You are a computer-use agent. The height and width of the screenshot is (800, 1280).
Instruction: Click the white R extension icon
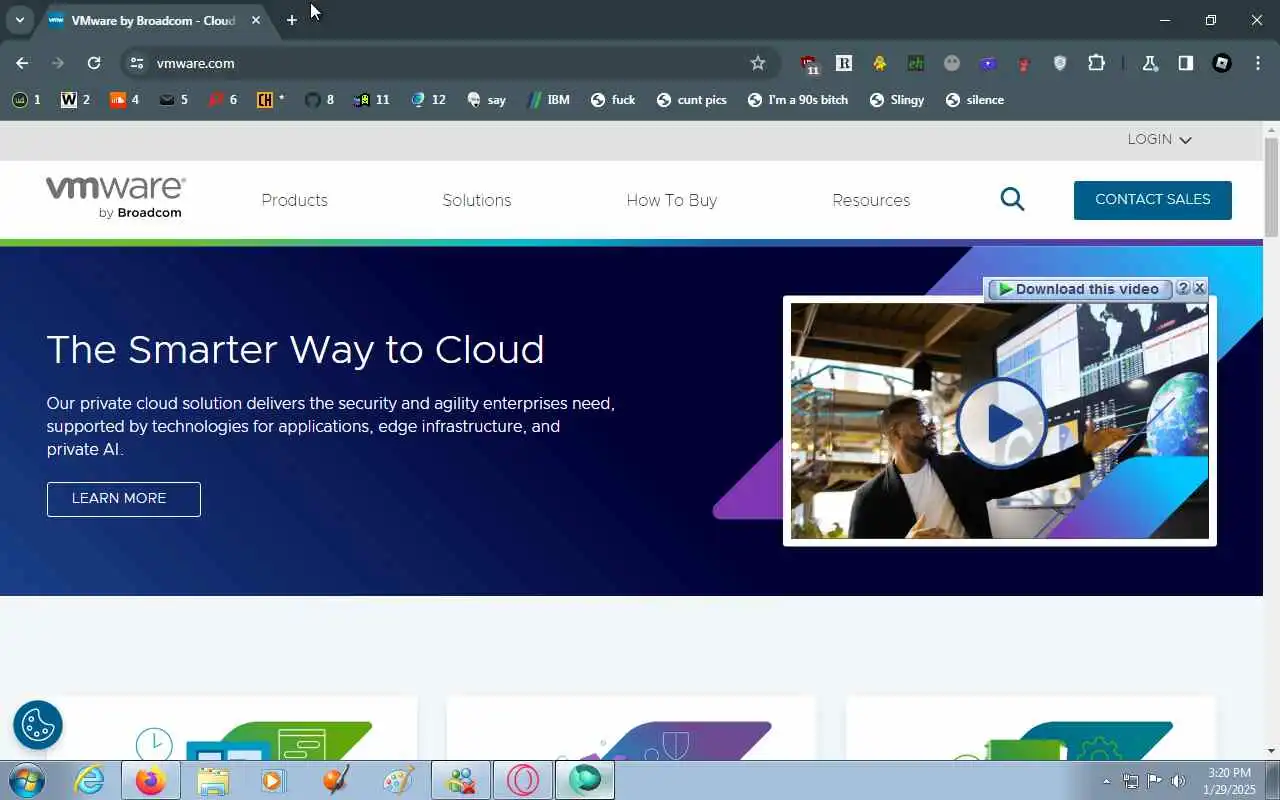(843, 63)
